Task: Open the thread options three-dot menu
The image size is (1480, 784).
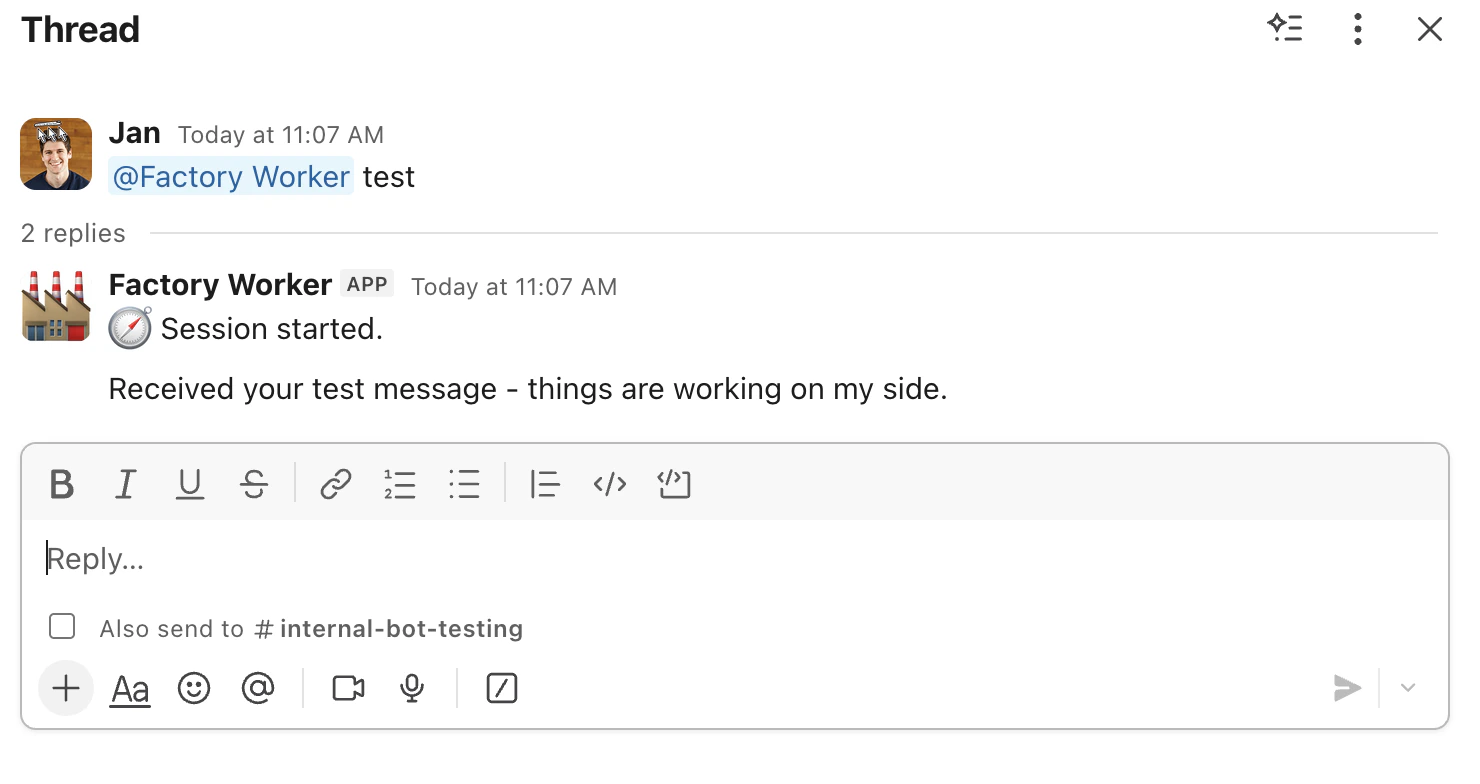Action: click(x=1357, y=29)
